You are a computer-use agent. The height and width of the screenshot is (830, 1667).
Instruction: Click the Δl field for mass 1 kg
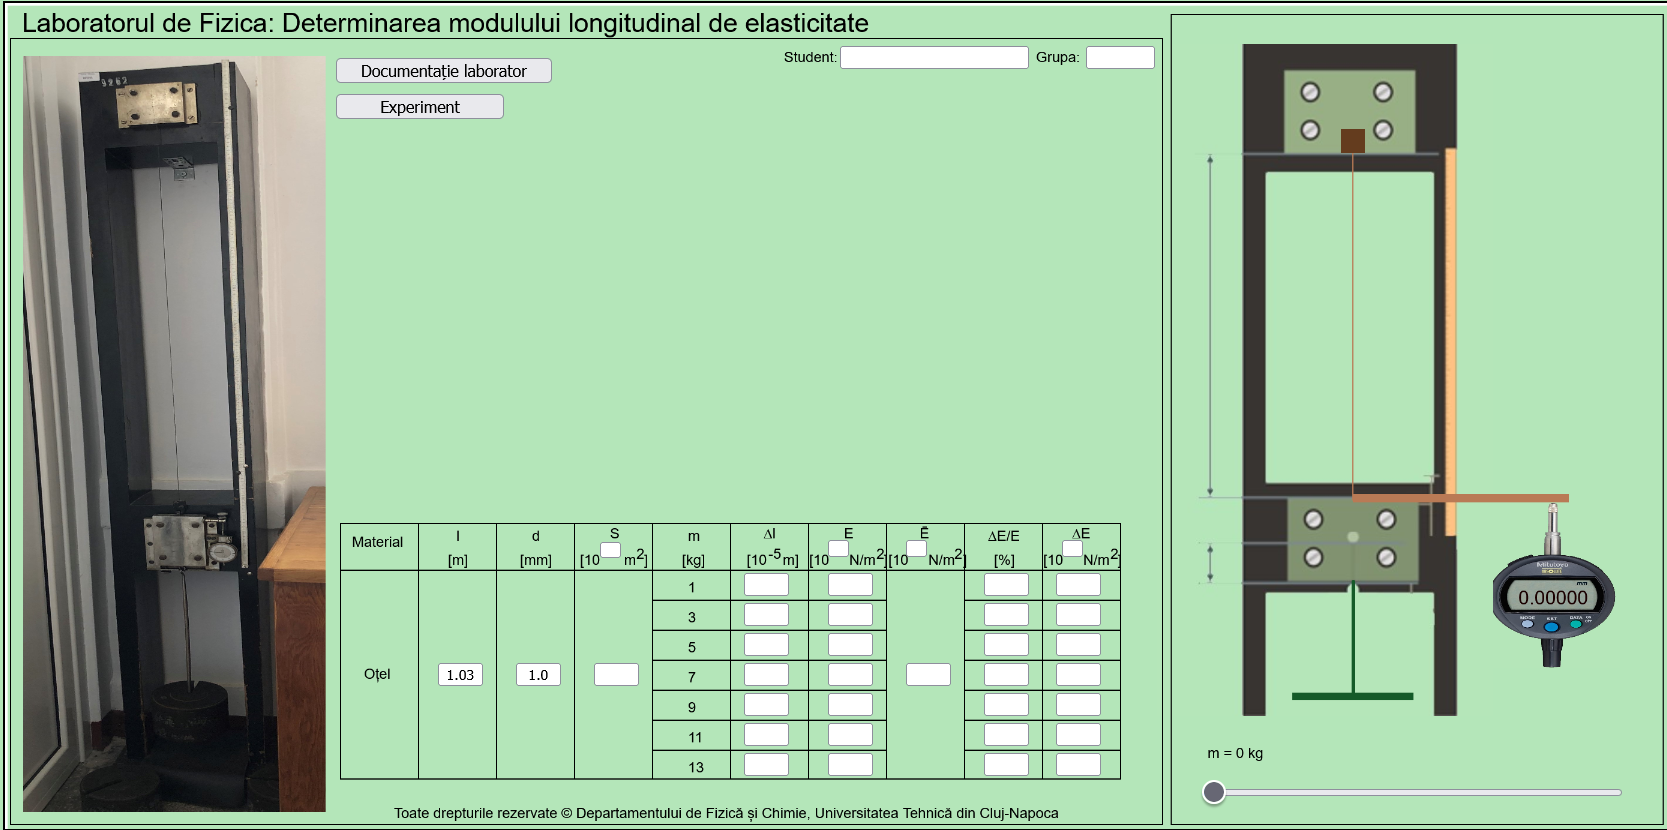(766, 585)
